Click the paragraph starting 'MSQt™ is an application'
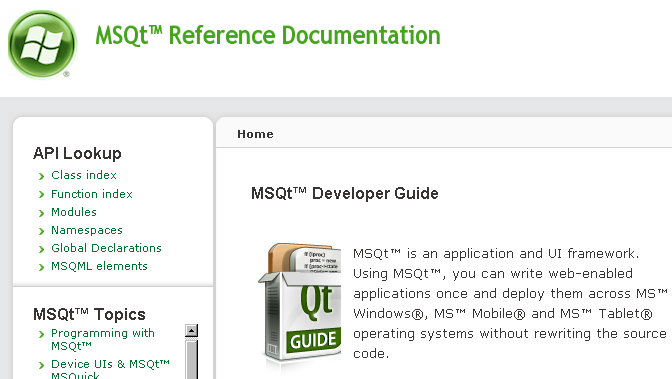This screenshot has width=672, height=379. point(510,304)
